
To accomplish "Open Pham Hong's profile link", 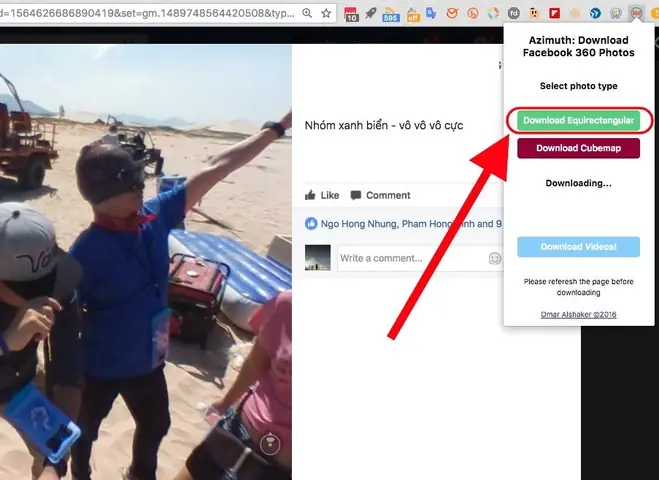I will tap(438, 224).
